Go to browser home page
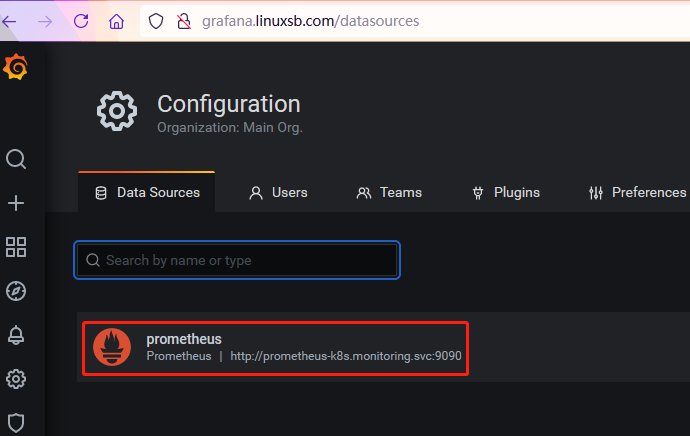The height and width of the screenshot is (436, 690). point(117,20)
